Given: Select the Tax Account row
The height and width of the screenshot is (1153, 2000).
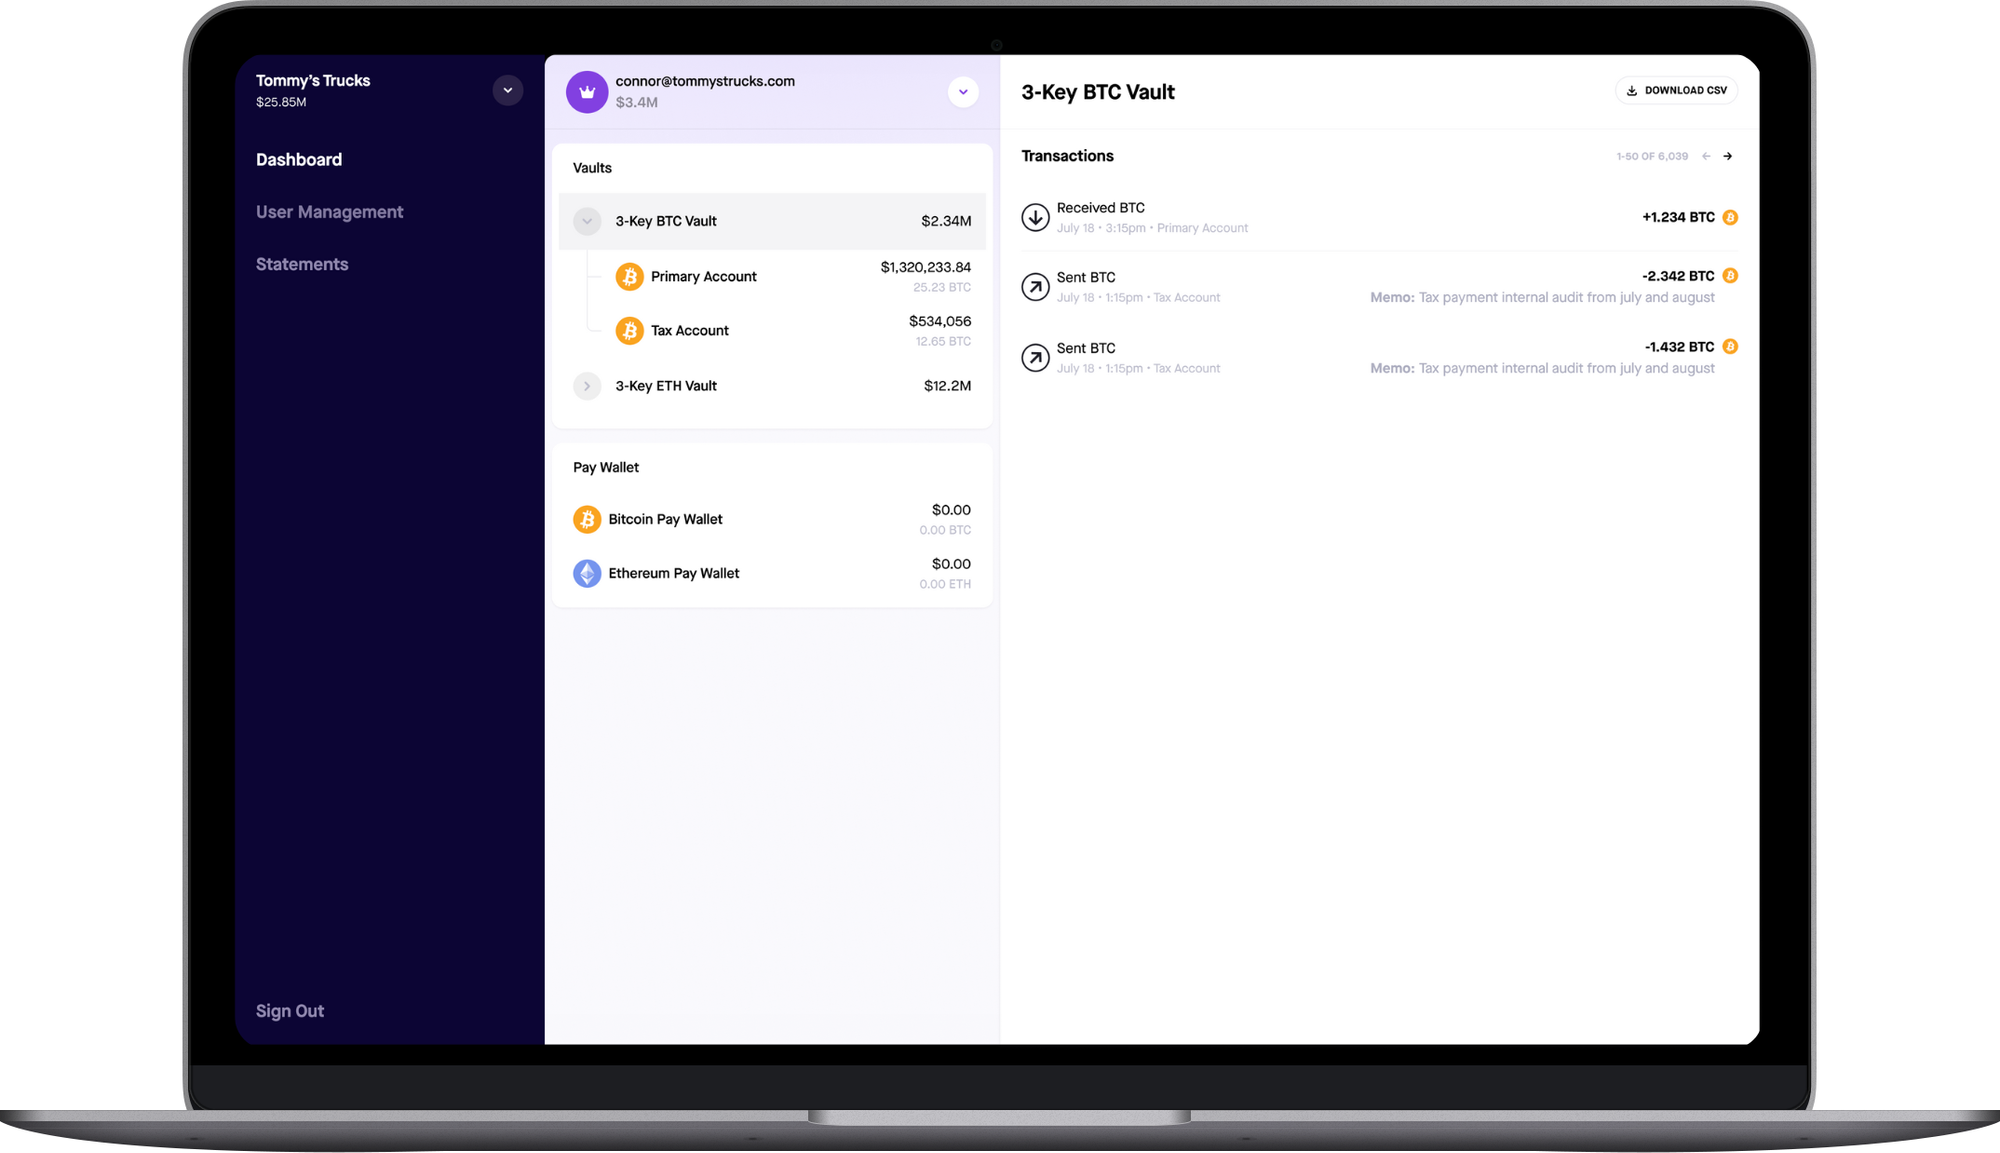Looking at the screenshot, I should pyautogui.click(x=689, y=330).
